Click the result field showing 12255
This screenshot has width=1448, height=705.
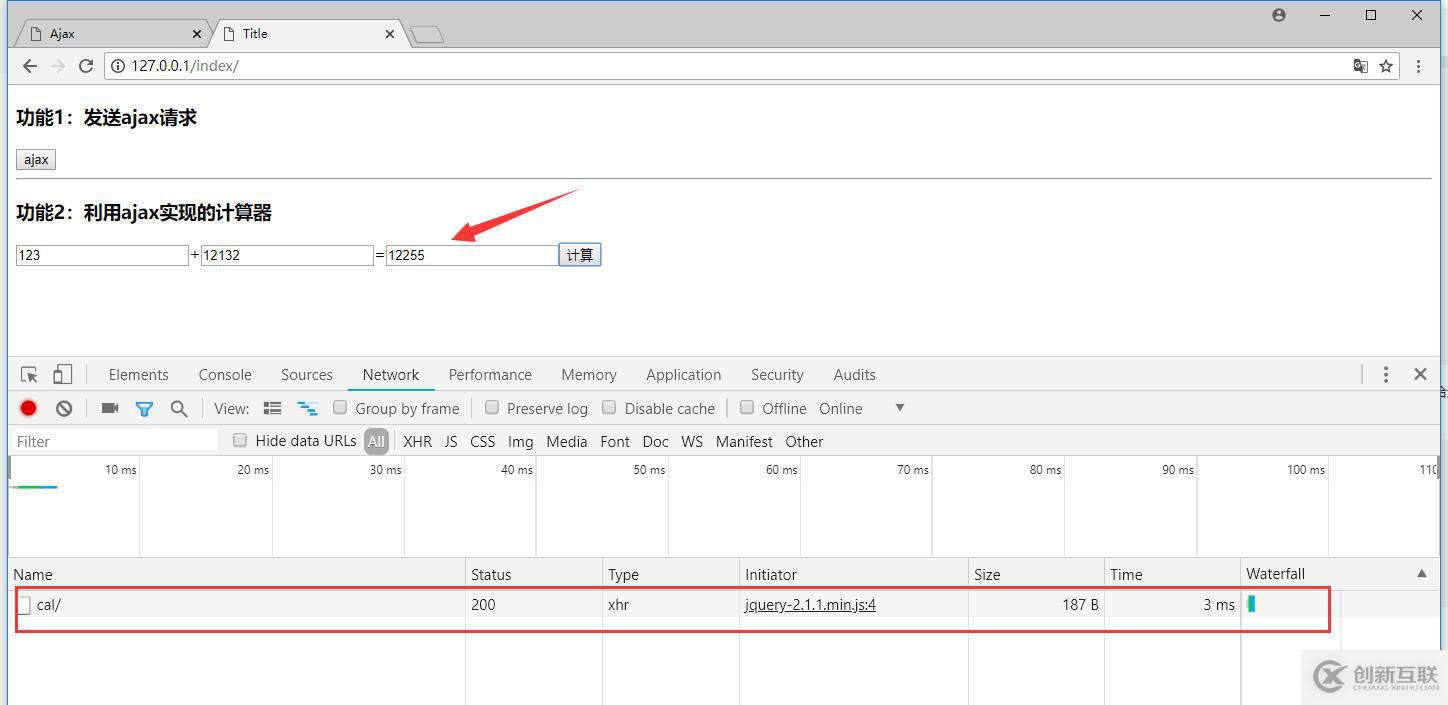(x=472, y=255)
